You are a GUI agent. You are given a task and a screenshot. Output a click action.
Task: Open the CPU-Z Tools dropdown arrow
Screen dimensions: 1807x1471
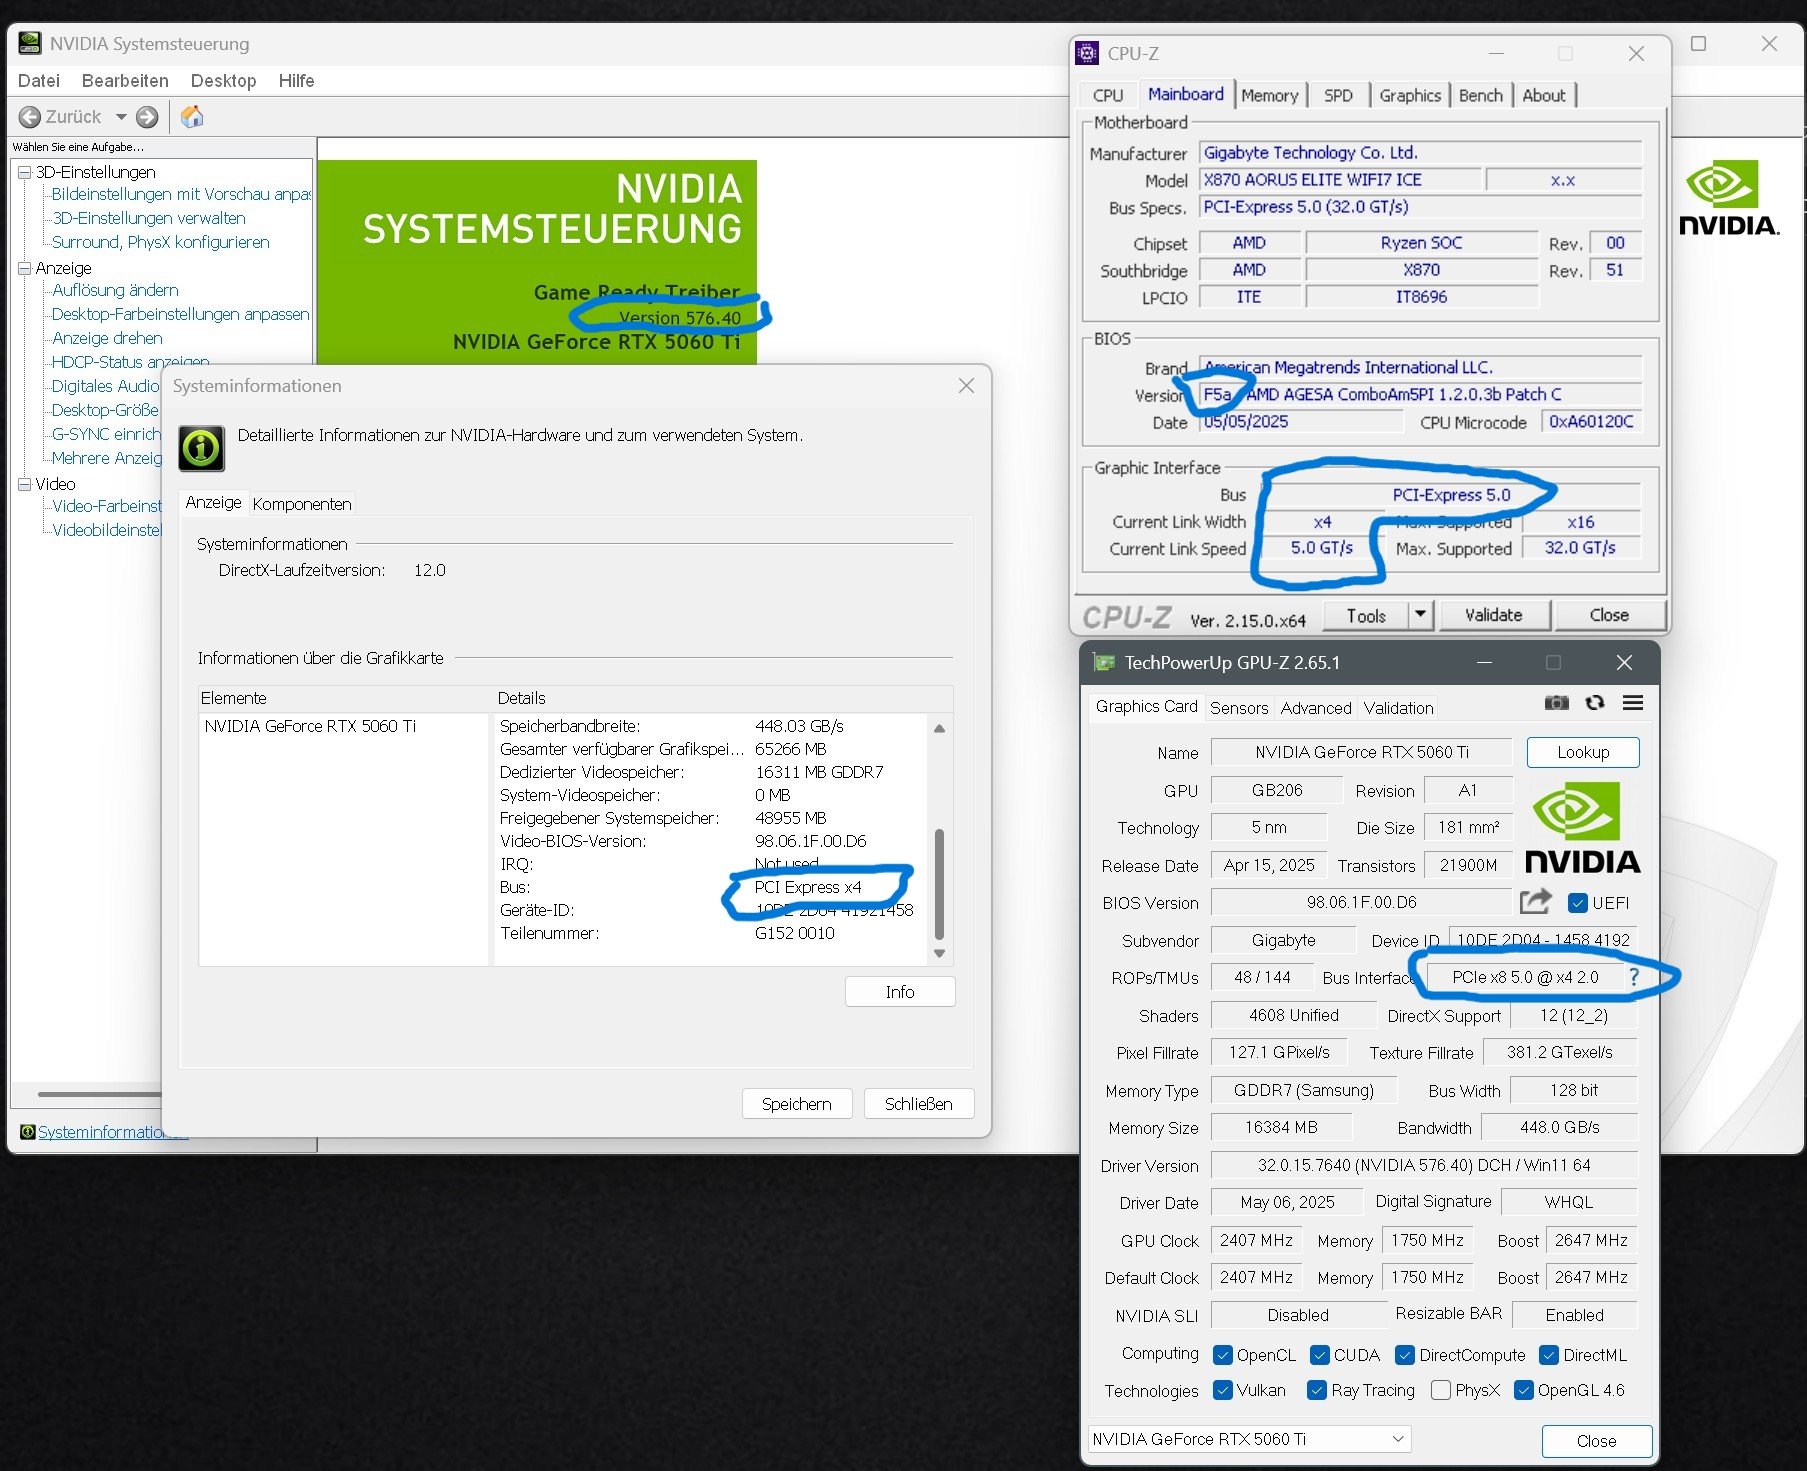[1420, 614]
